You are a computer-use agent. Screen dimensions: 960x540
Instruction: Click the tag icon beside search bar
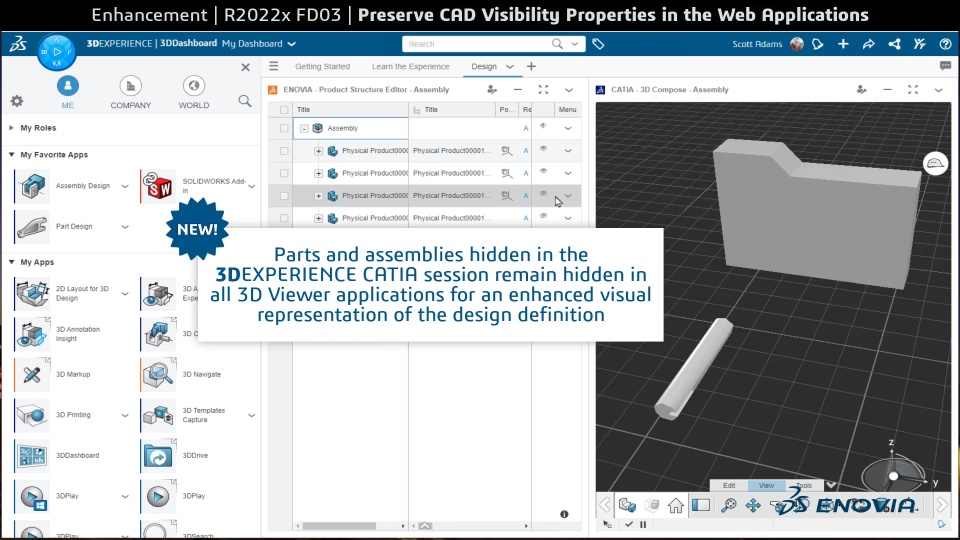[598, 43]
